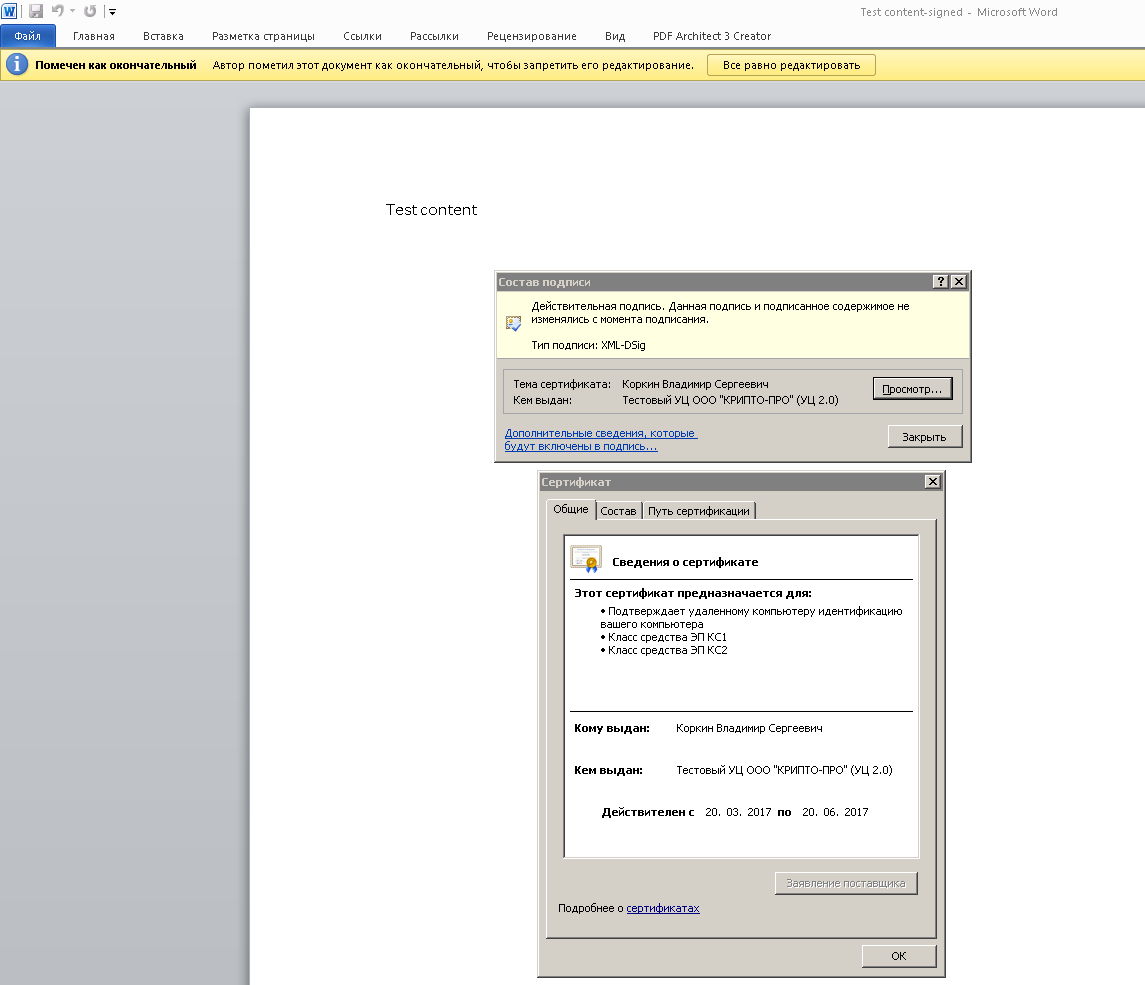This screenshot has width=1145, height=985.
Task: Click the Кому выдан name in Сертификат dialog
Action: tap(749, 729)
